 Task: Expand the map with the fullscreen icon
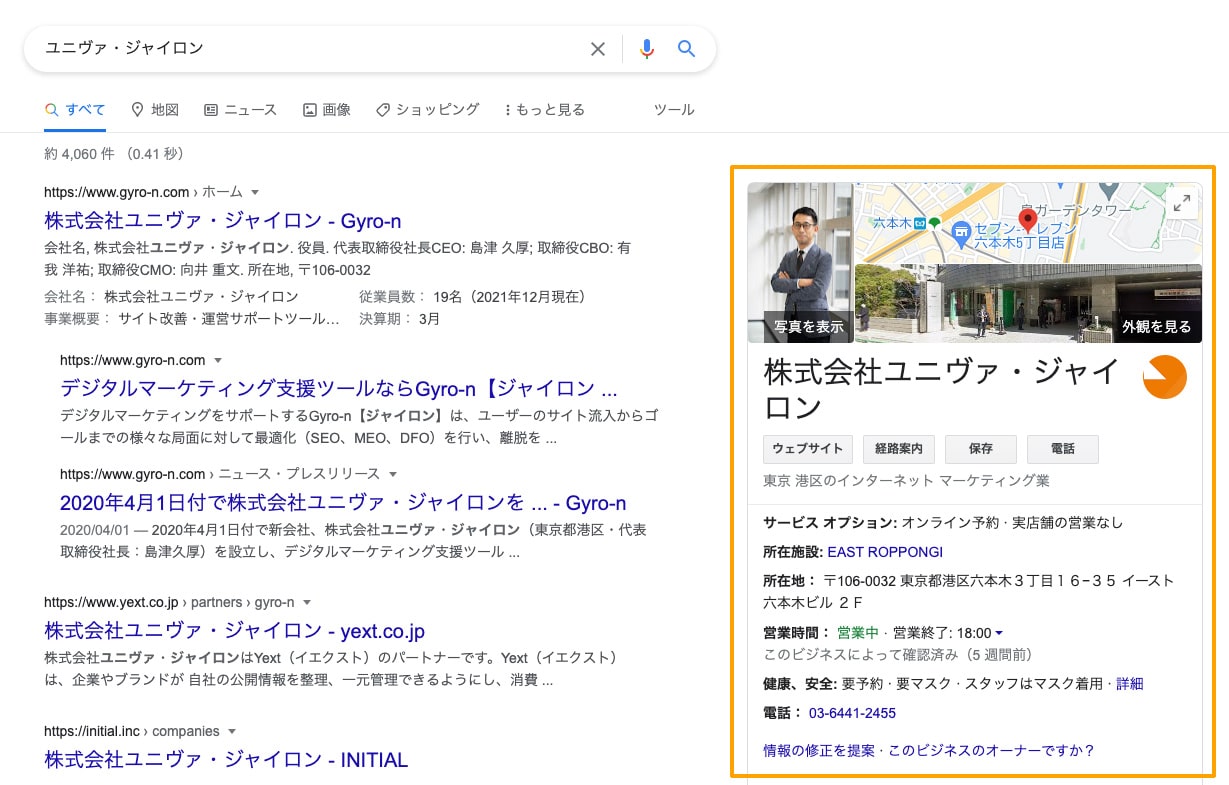click(1181, 204)
